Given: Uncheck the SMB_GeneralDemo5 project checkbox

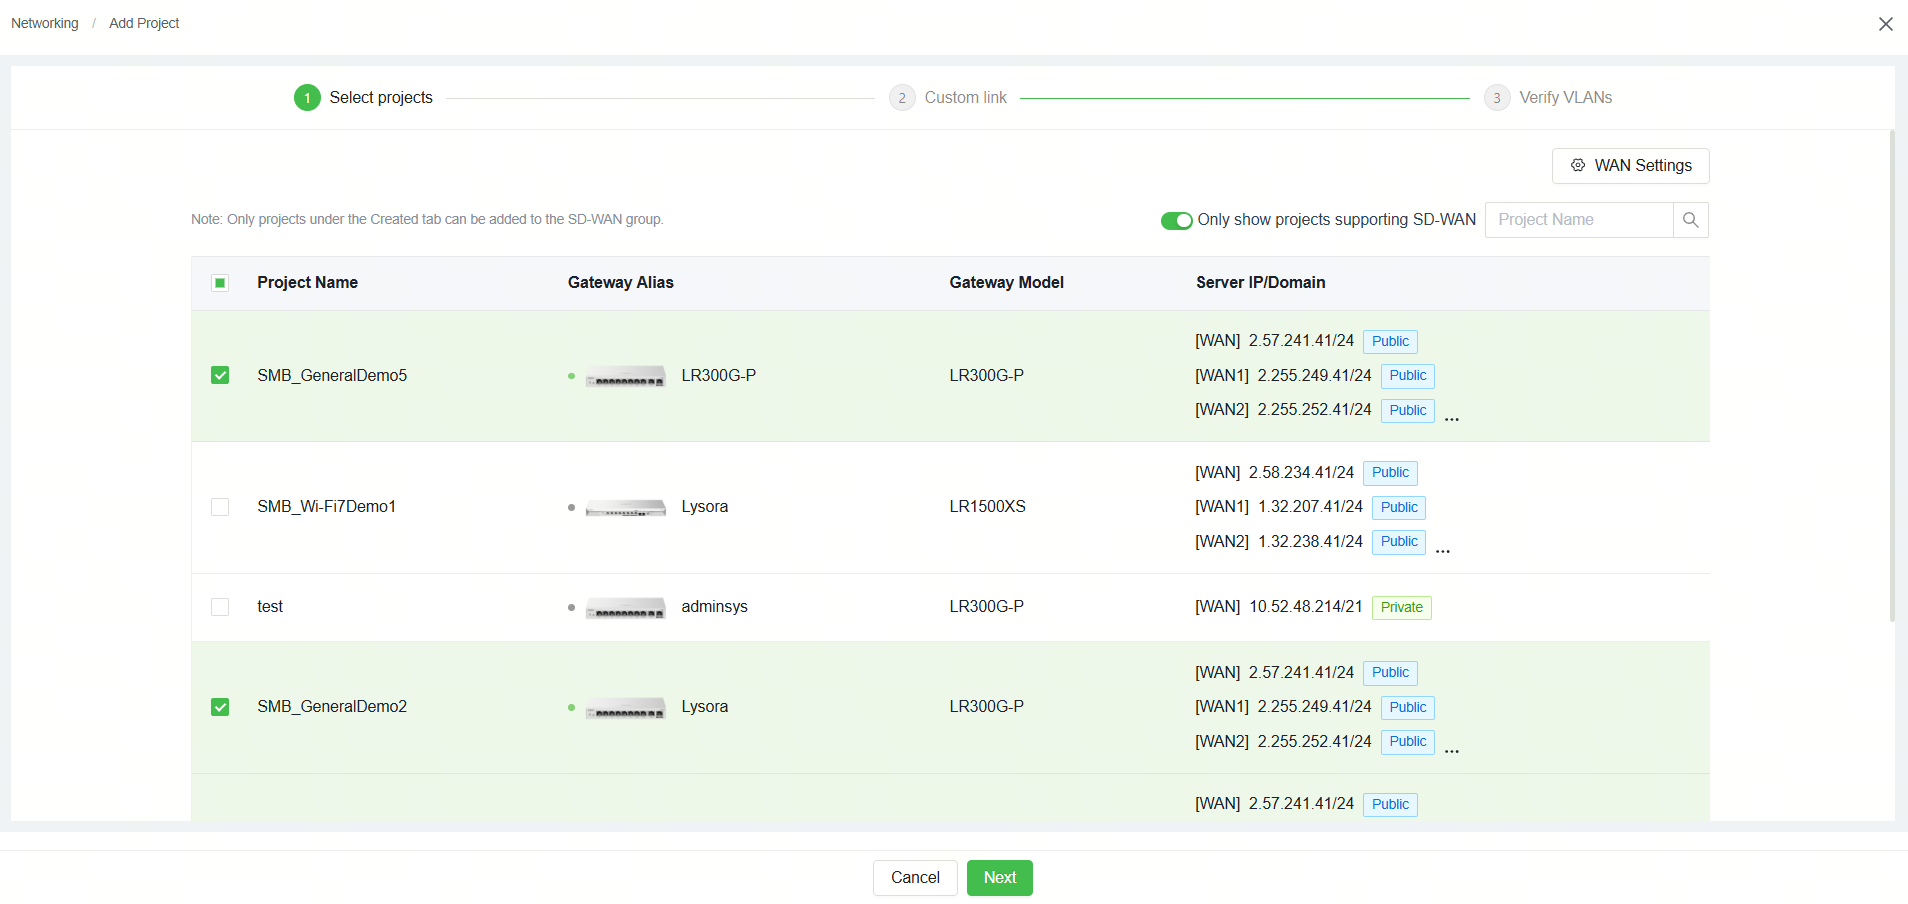Looking at the screenshot, I should pyautogui.click(x=220, y=375).
